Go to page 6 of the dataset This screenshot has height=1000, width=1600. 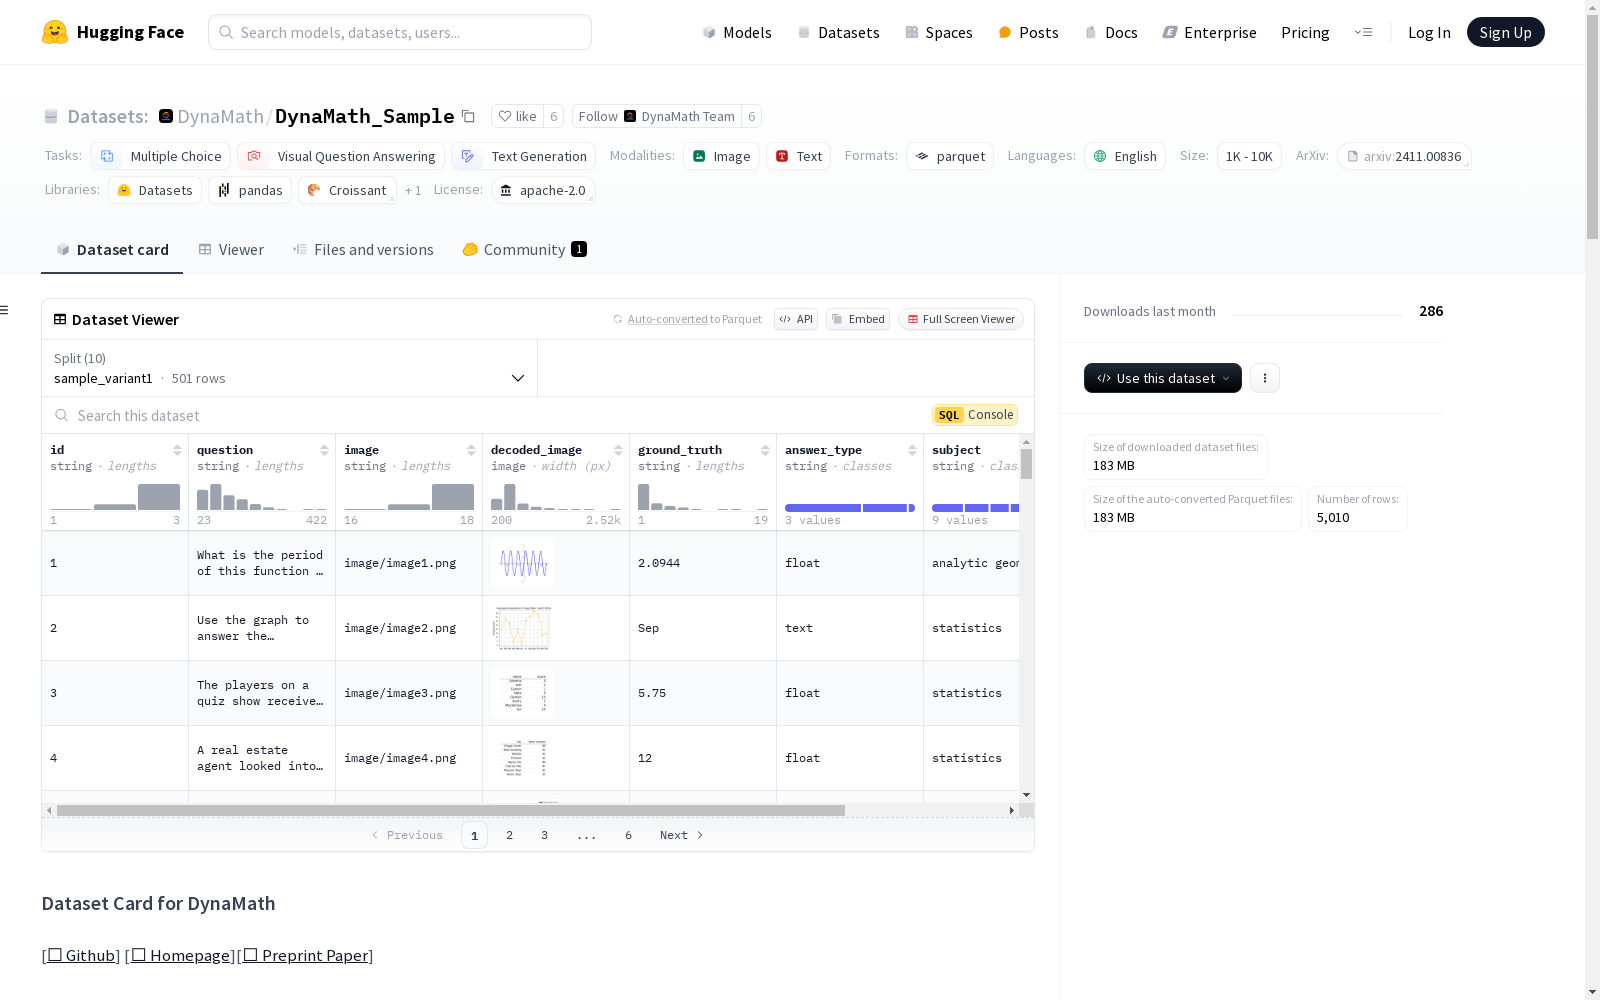coord(628,835)
